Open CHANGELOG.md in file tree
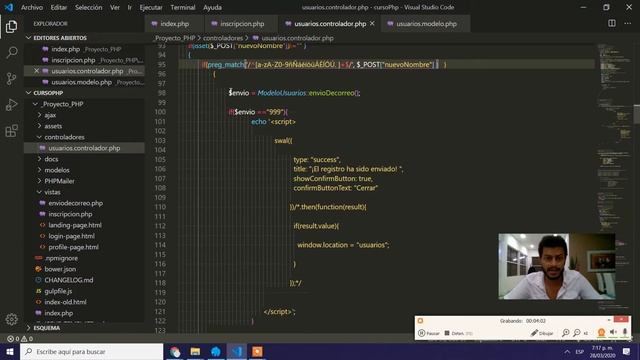This screenshot has width=640, height=360. tap(69, 280)
